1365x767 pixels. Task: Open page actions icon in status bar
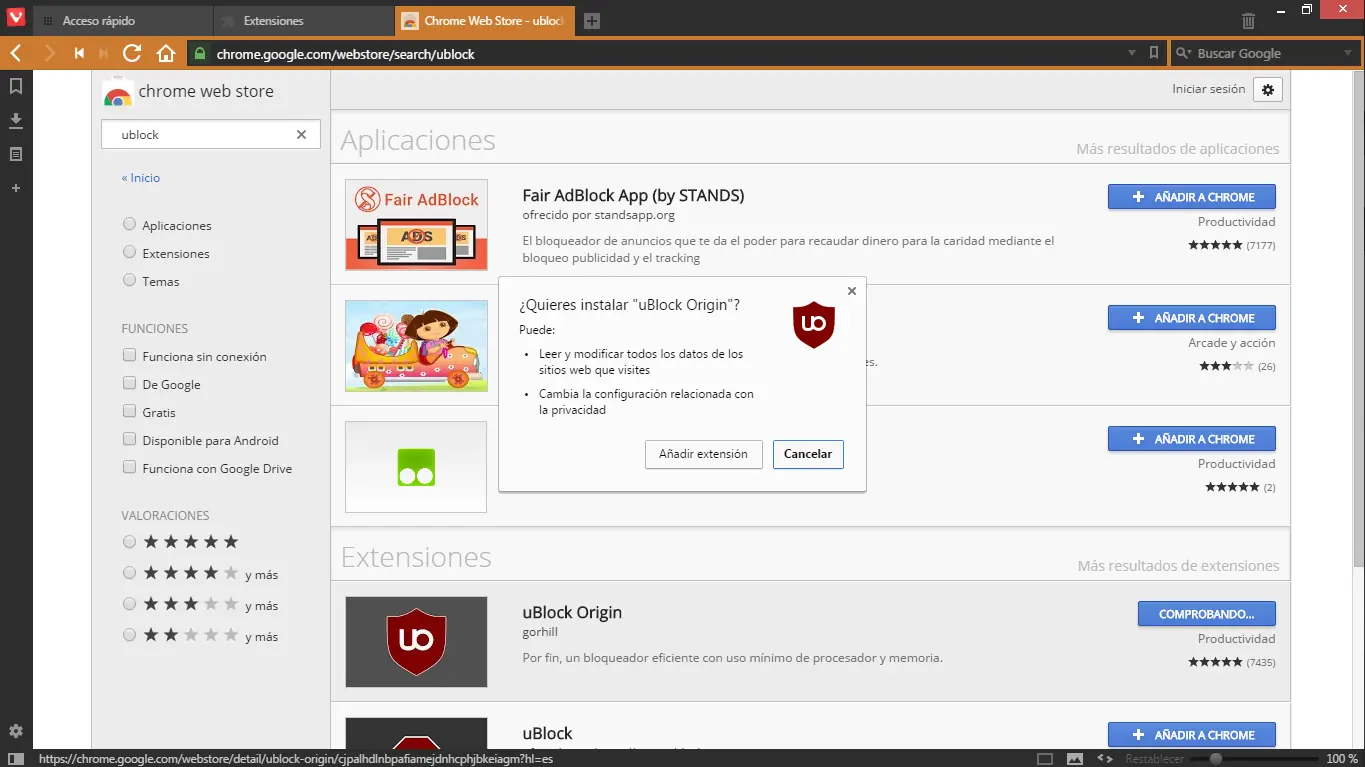[x=1105, y=759]
